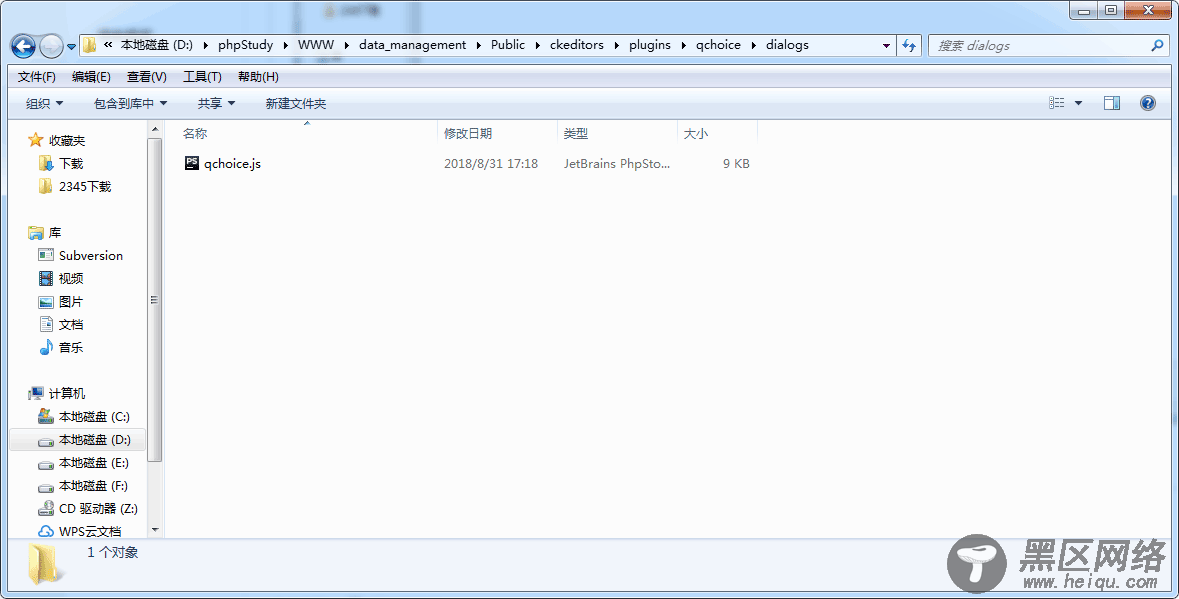Open the help question mark icon
This screenshot has width=1179, height=599.
pyautogui.click(x=1147, y=103)
